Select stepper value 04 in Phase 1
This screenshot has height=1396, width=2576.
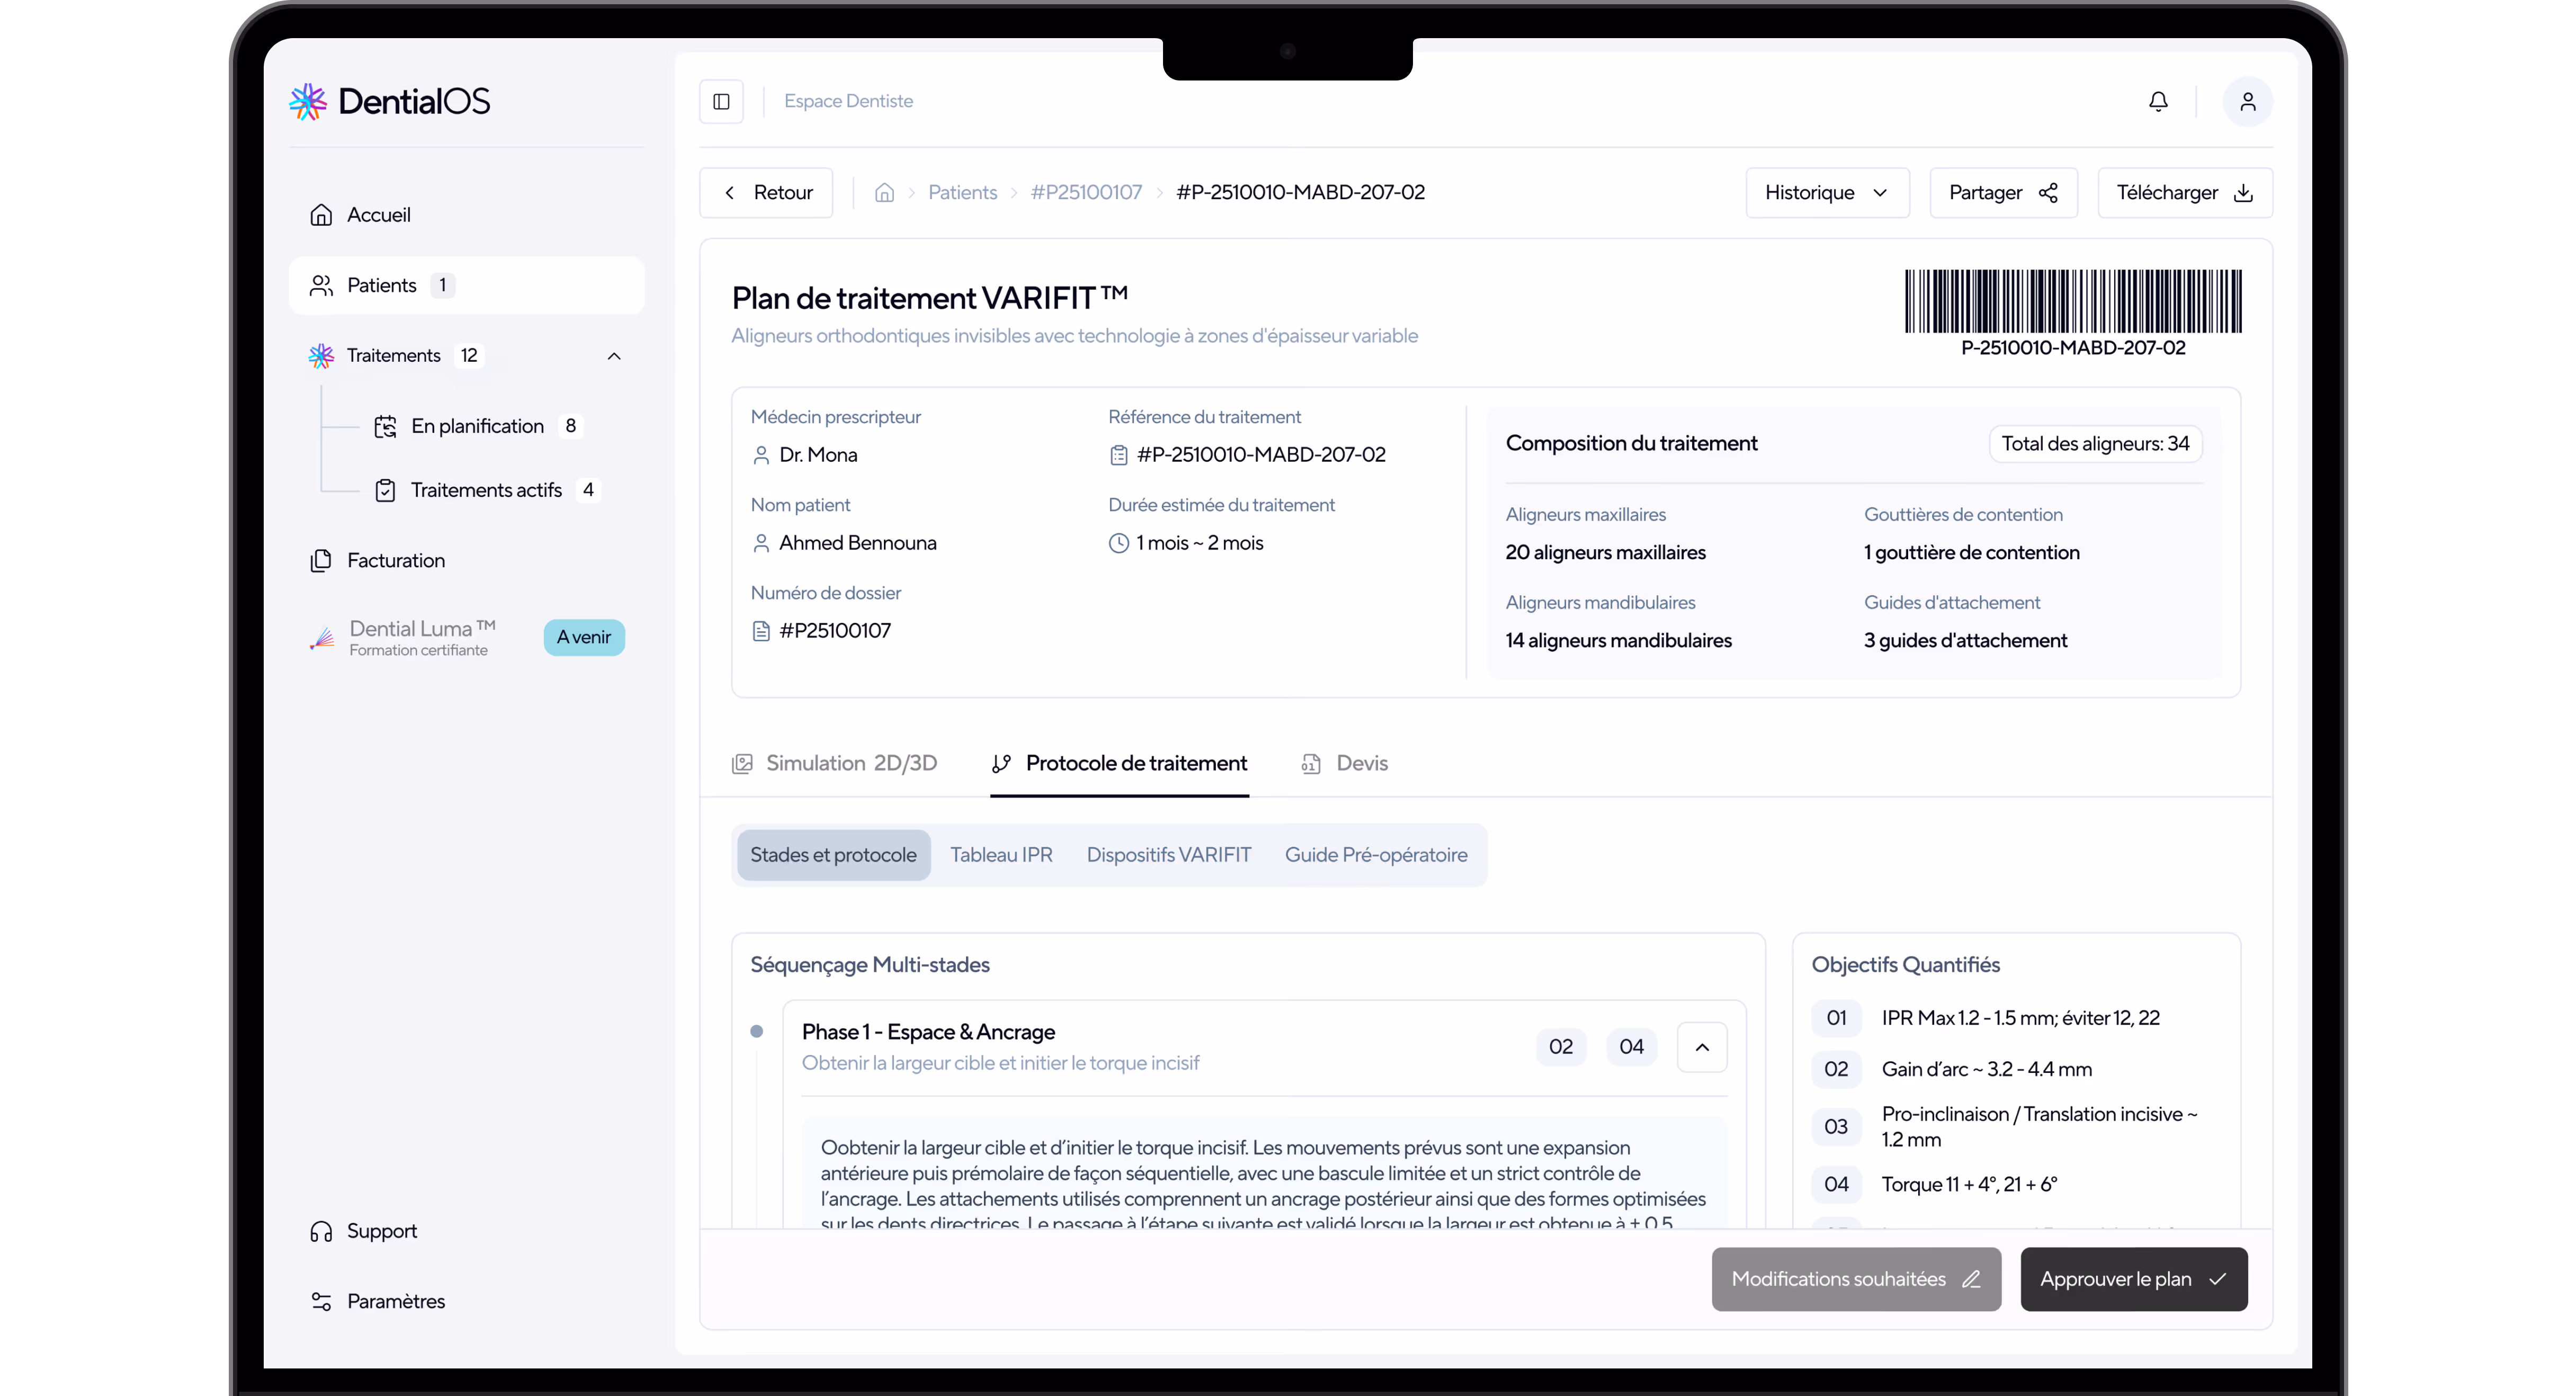pos(1631,1047)
